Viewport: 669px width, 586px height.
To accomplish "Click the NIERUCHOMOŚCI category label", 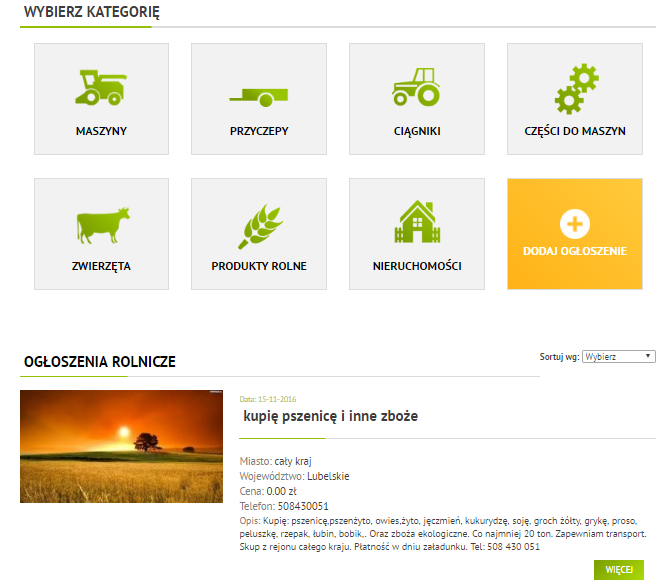I will click(417, 266).
